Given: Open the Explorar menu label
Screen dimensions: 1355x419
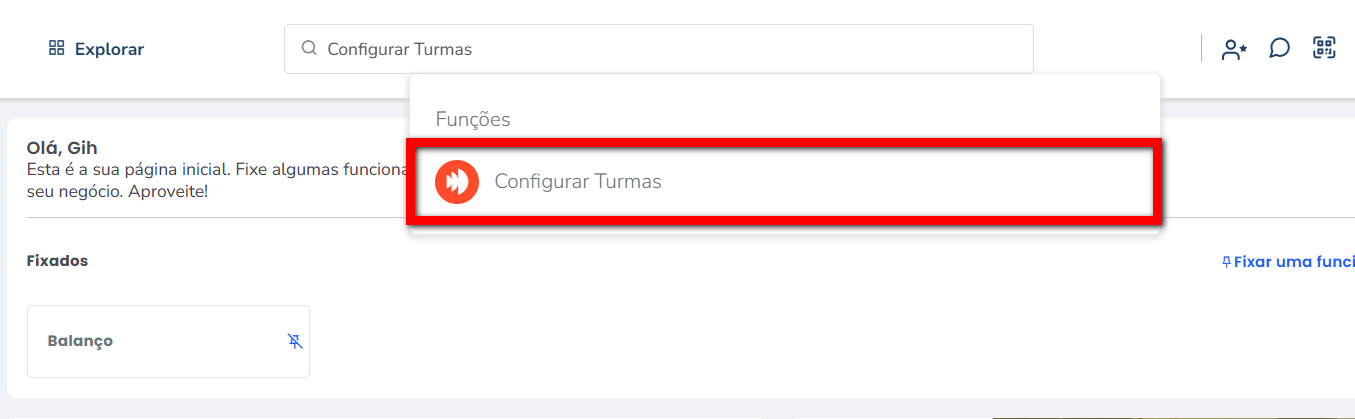Looking at the screenshot, I should point(109,49).
